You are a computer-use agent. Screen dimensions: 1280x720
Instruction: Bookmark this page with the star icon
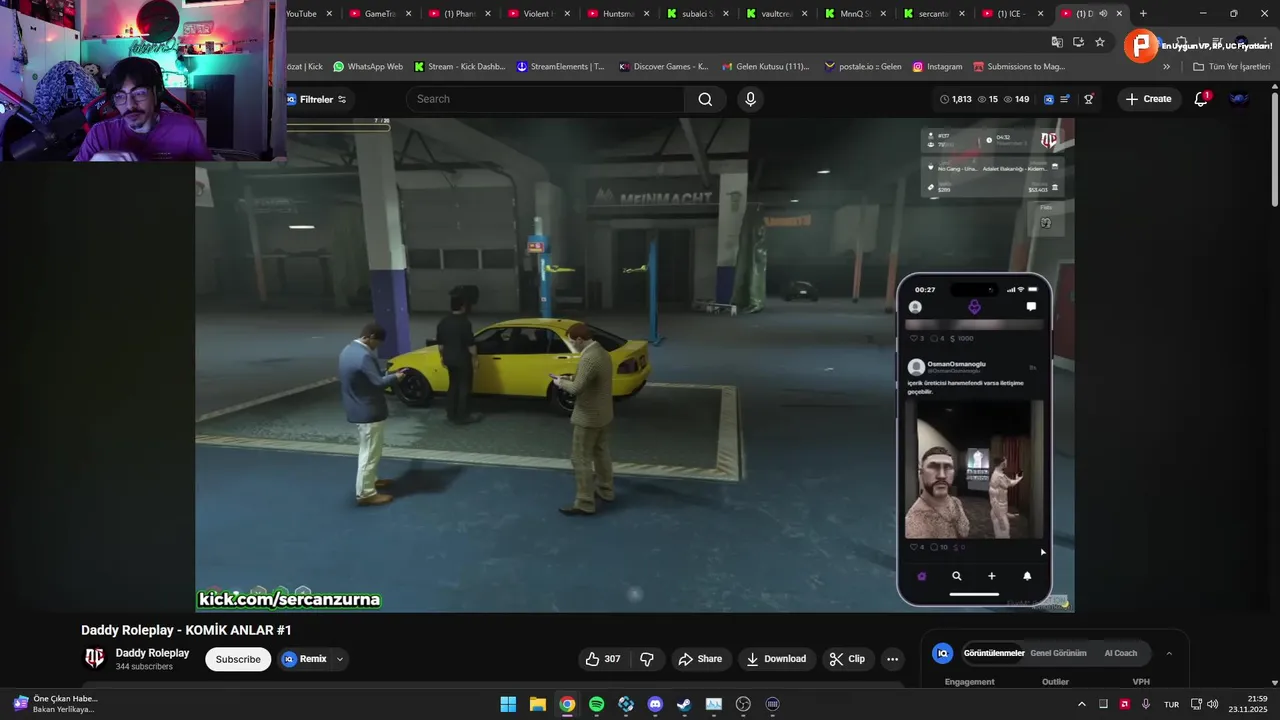1100,42
